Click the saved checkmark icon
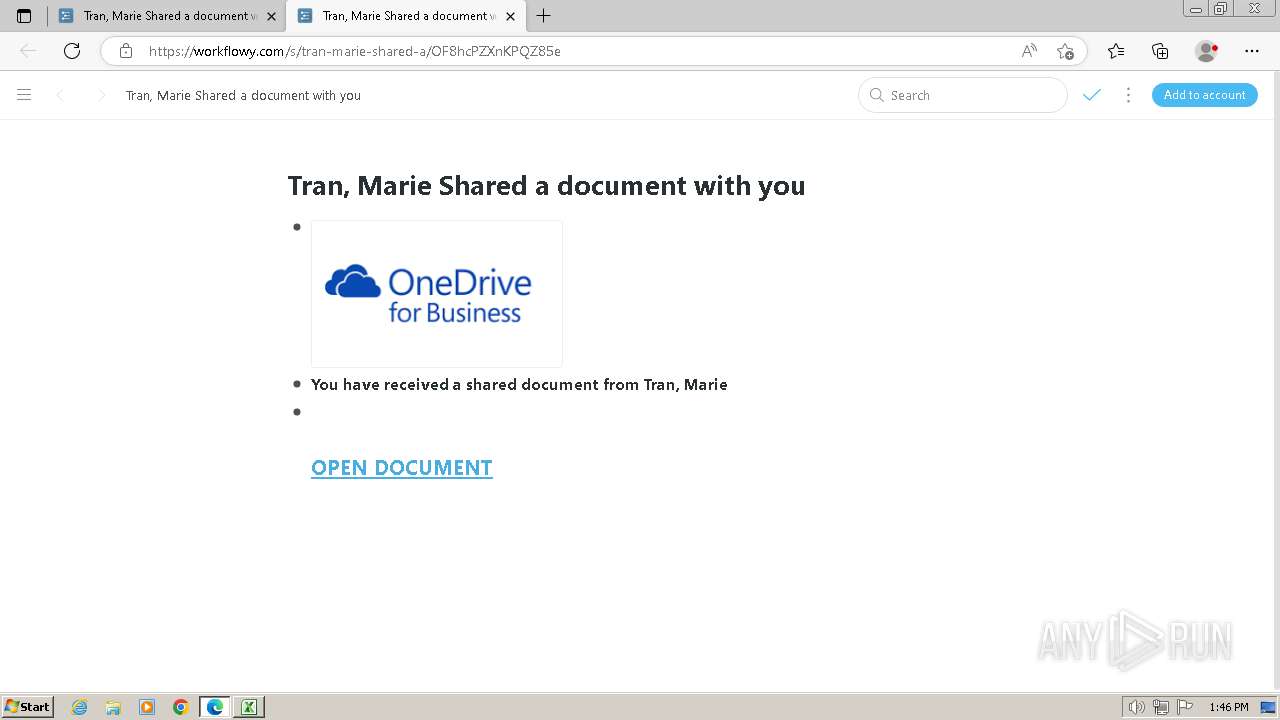 pyautogui.click(x=1091, y=95)
